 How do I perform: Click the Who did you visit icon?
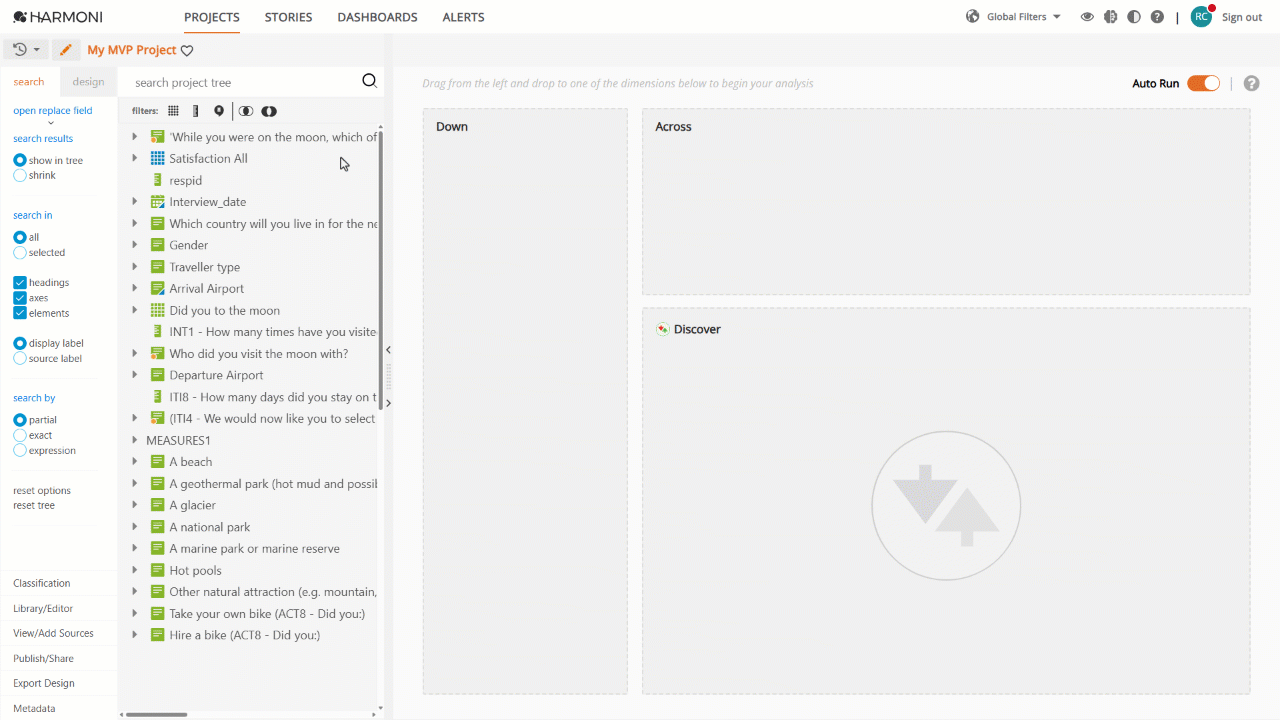click(x=157, y=353)
